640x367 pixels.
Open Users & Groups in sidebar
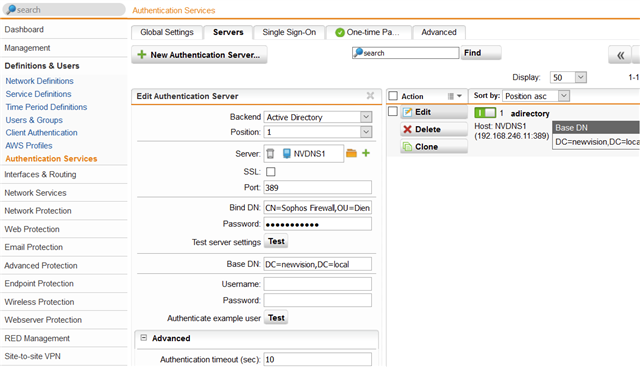[x=34, y=120]
